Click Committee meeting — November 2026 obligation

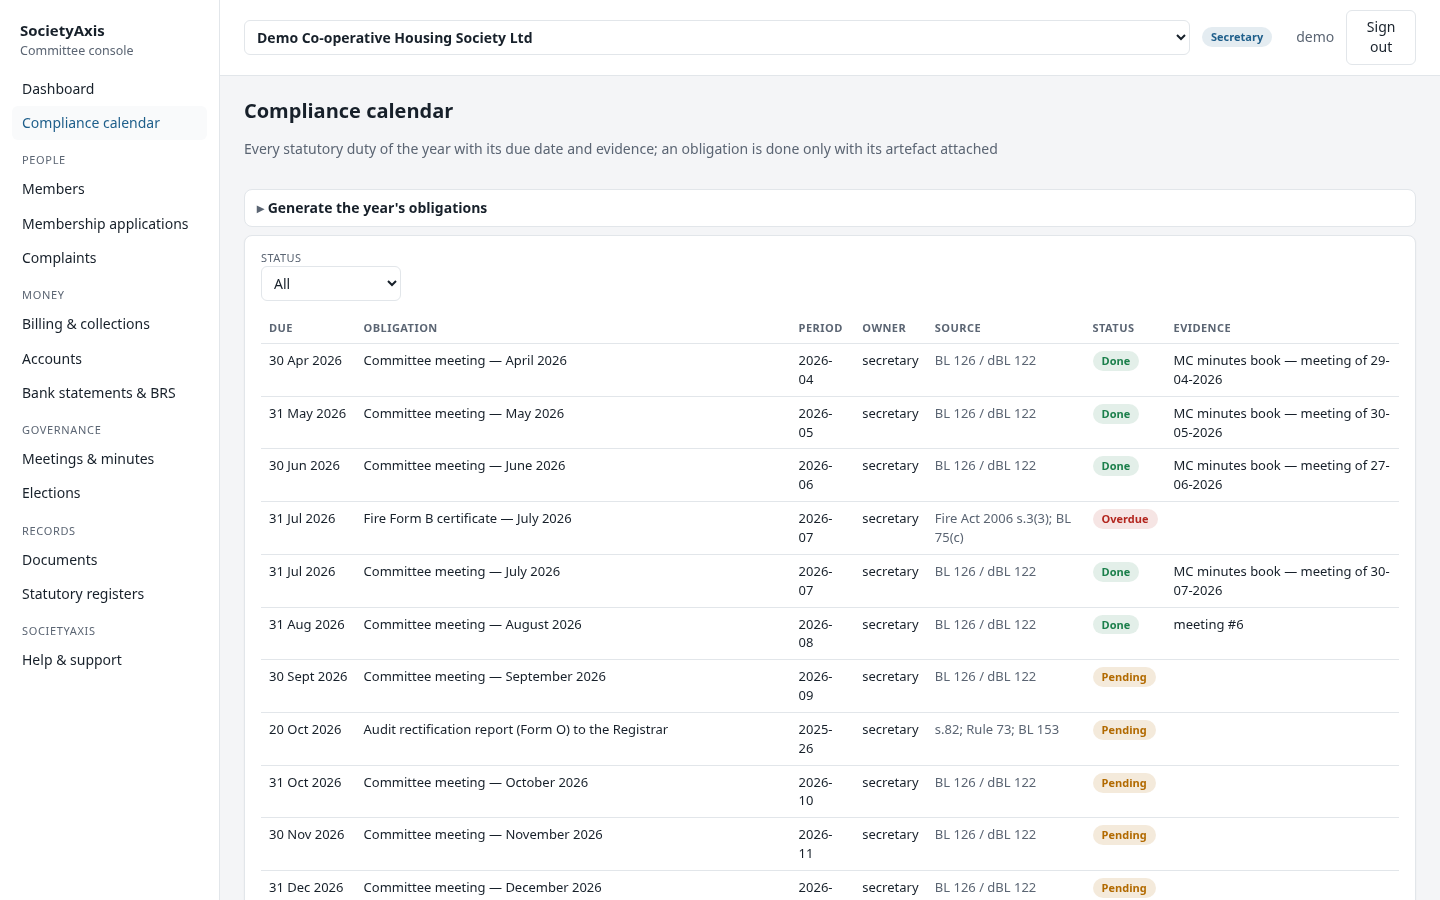483,835
